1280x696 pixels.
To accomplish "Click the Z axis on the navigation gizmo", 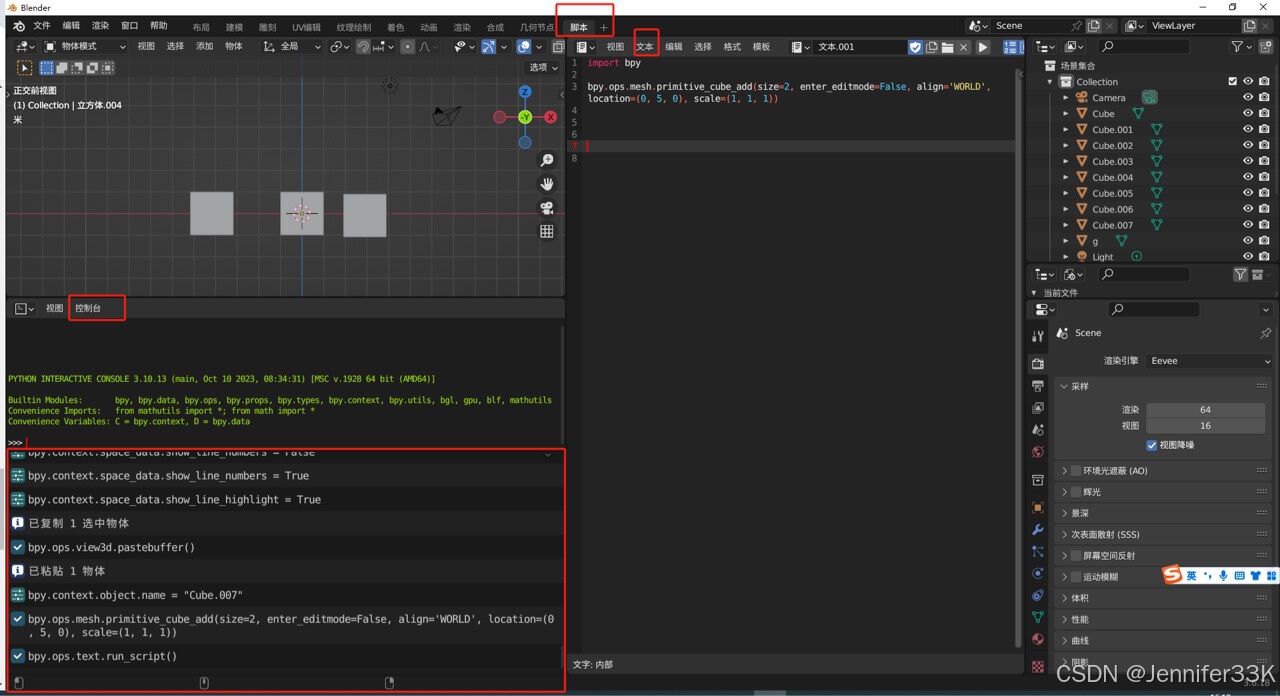I will (525, 92).
